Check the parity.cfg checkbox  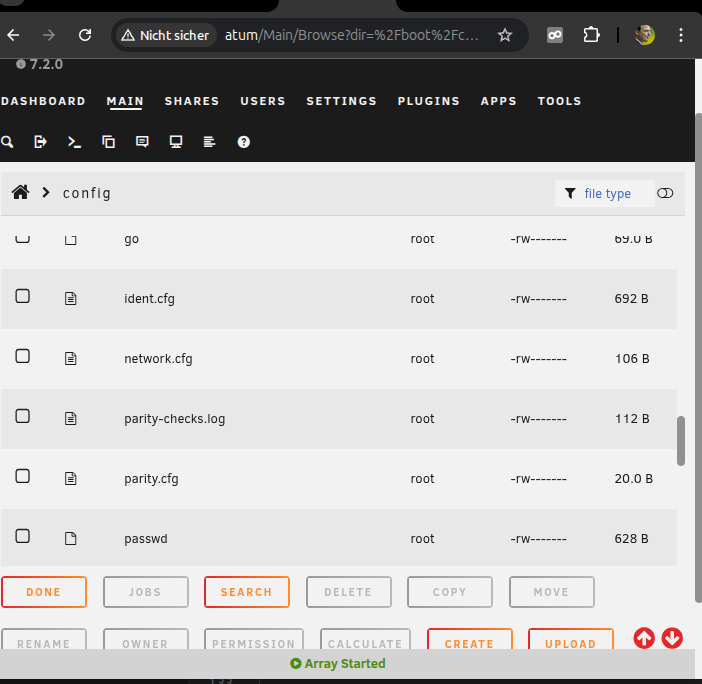click(22, 476)
